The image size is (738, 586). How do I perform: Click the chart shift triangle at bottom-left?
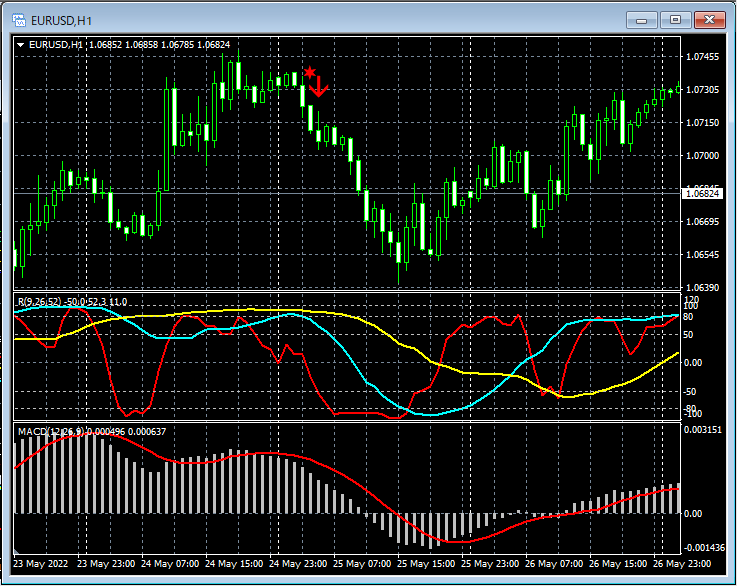point(18,550)
